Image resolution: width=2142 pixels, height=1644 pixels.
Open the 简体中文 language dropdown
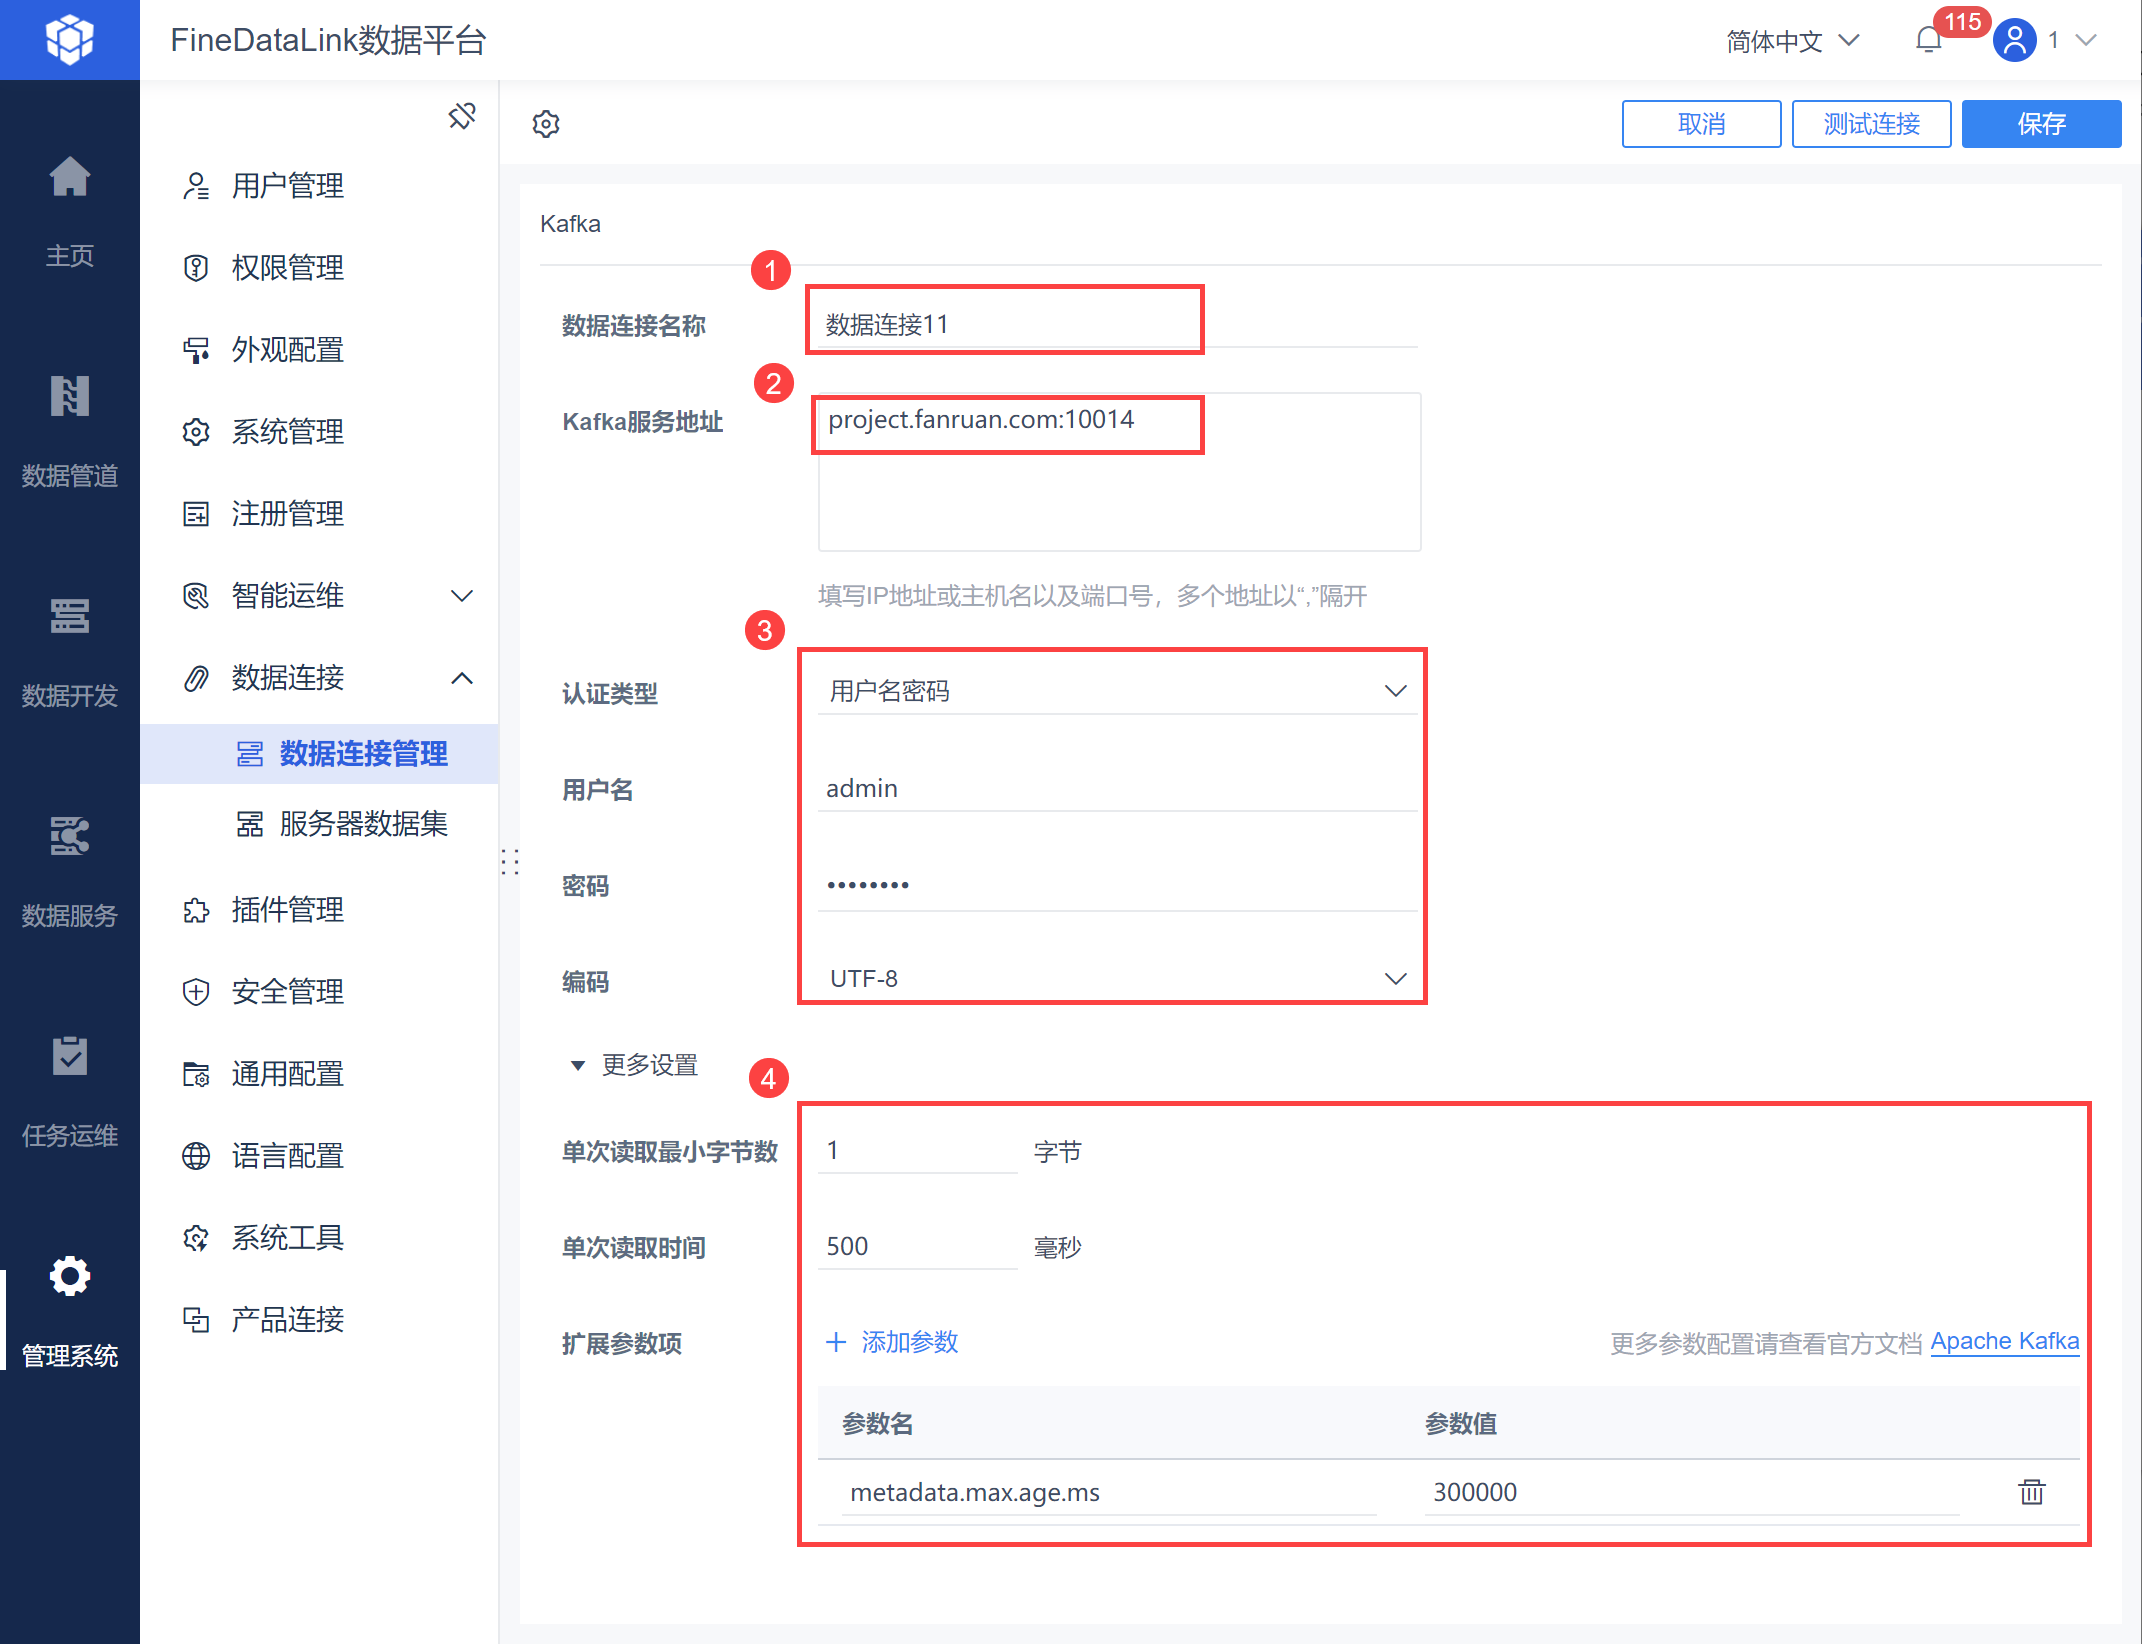click(1792, 41)
